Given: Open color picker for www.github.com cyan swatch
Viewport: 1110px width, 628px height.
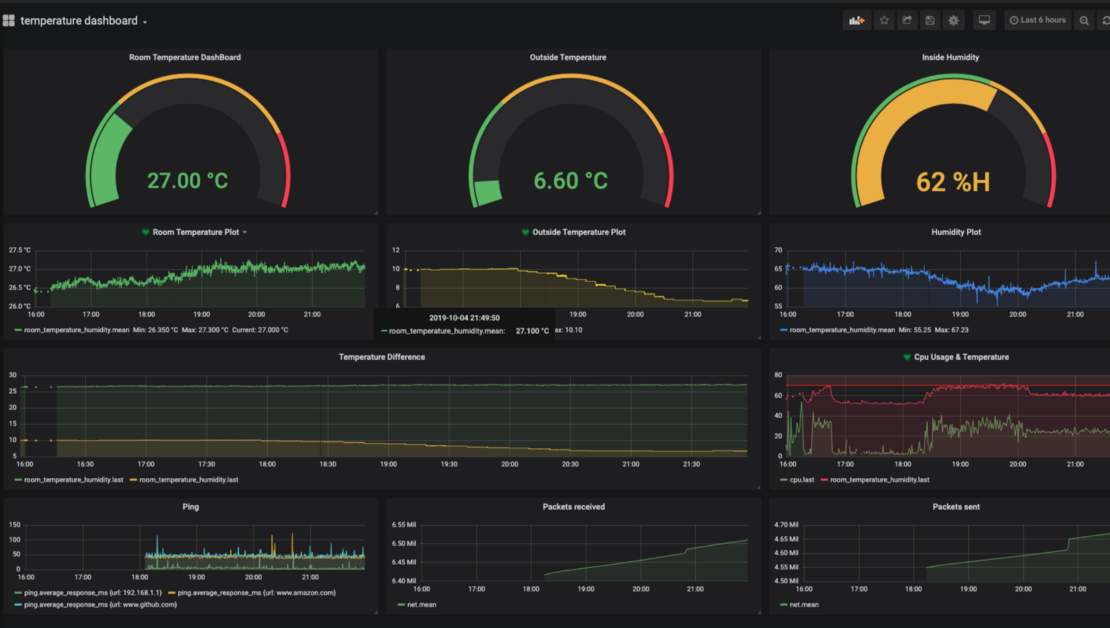Looking at the screenshot, I should coord(18,605).
